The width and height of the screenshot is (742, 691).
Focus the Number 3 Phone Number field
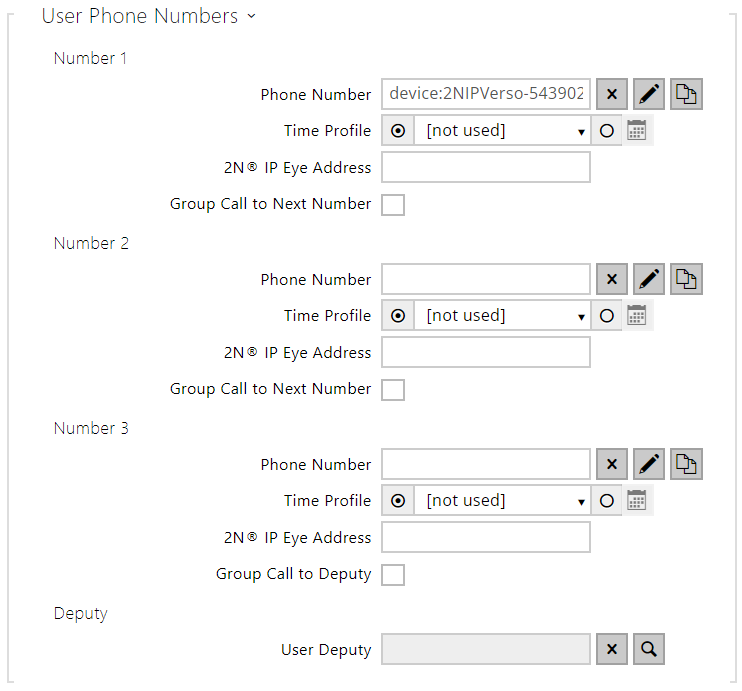coord(486,464)
